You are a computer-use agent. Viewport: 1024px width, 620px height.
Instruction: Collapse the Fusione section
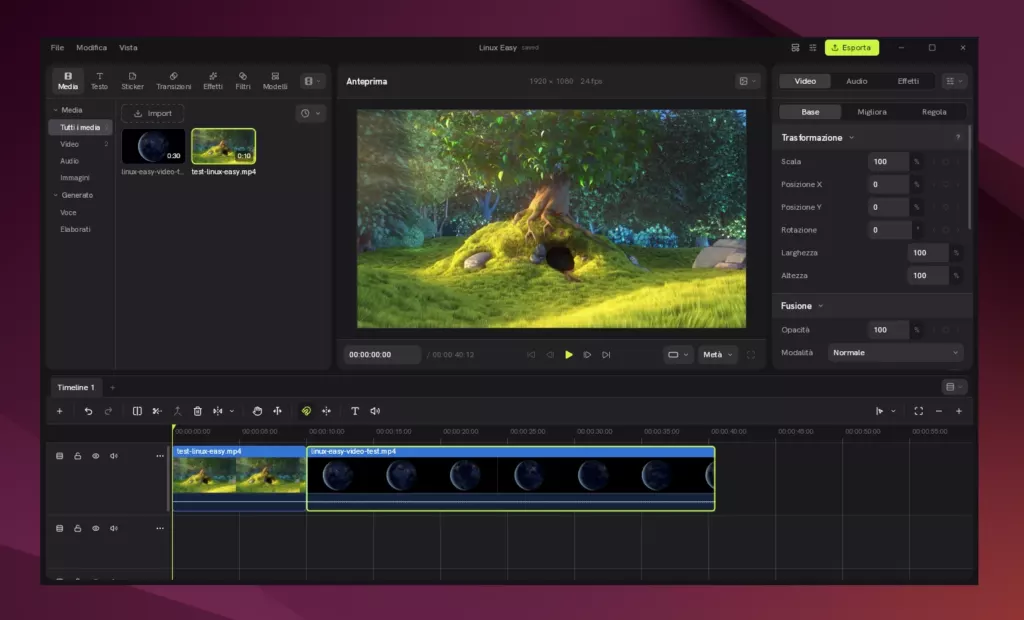821,306
